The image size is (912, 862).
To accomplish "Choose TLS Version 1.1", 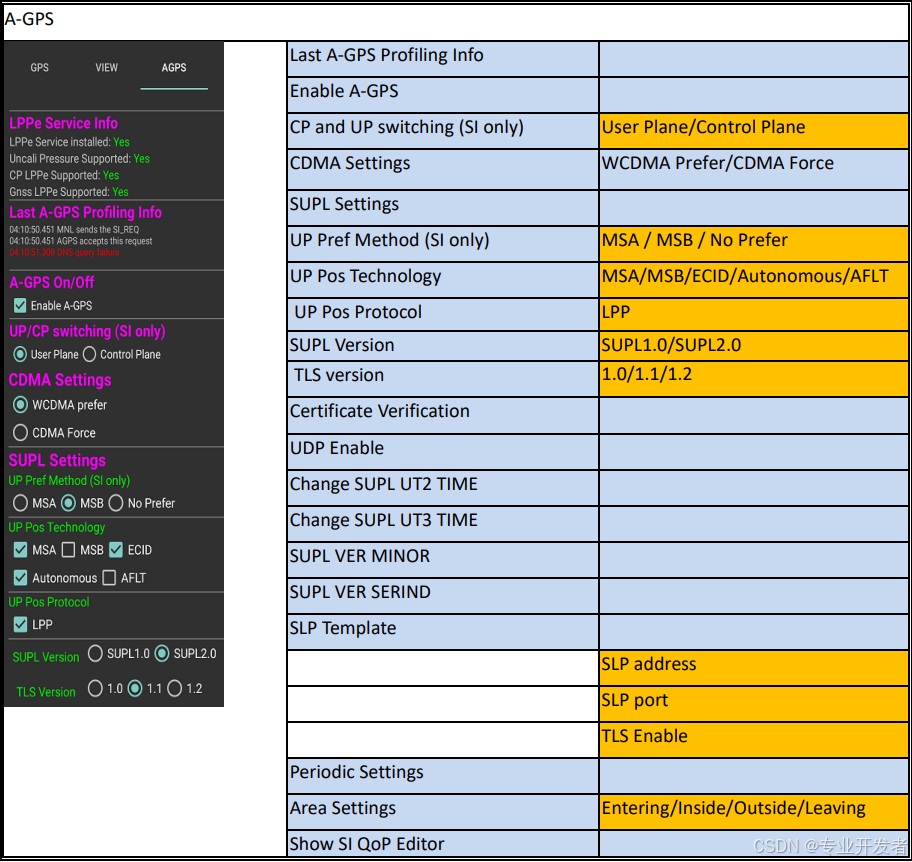I will tap(135, 689).
